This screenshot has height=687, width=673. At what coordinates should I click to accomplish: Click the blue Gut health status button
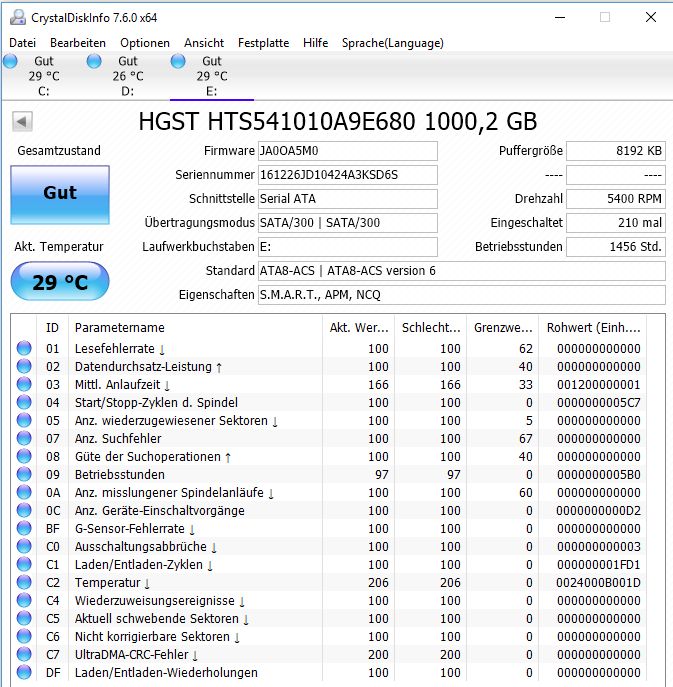(60, 195)
